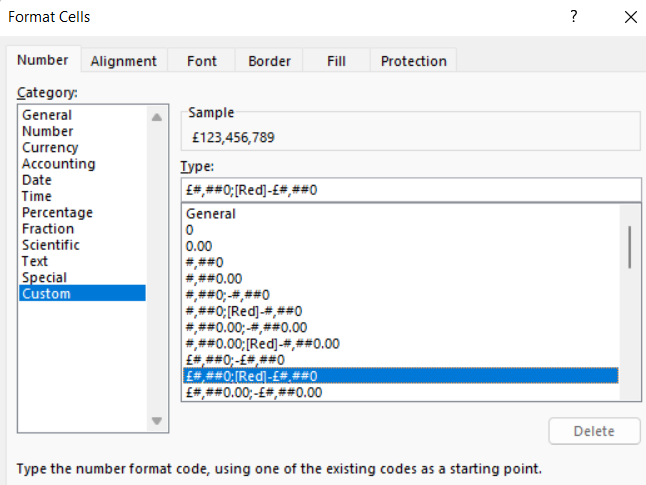The width and height of the screenshot is (646, 485).
Task: Open the Protection tab
Action: click(x=413, y=61)
